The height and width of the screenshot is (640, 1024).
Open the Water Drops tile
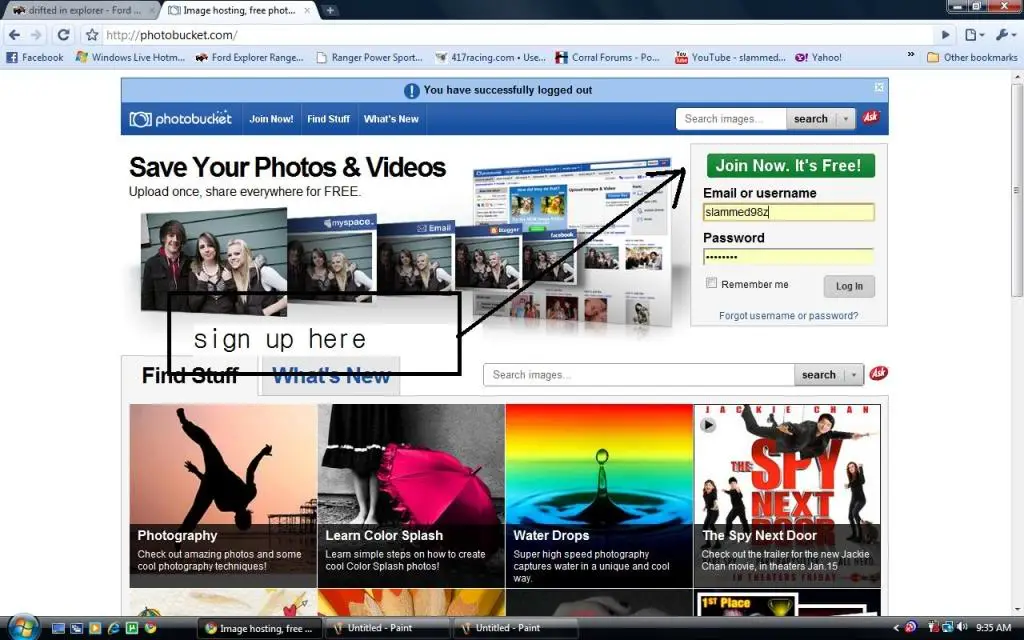coord(599,496)
